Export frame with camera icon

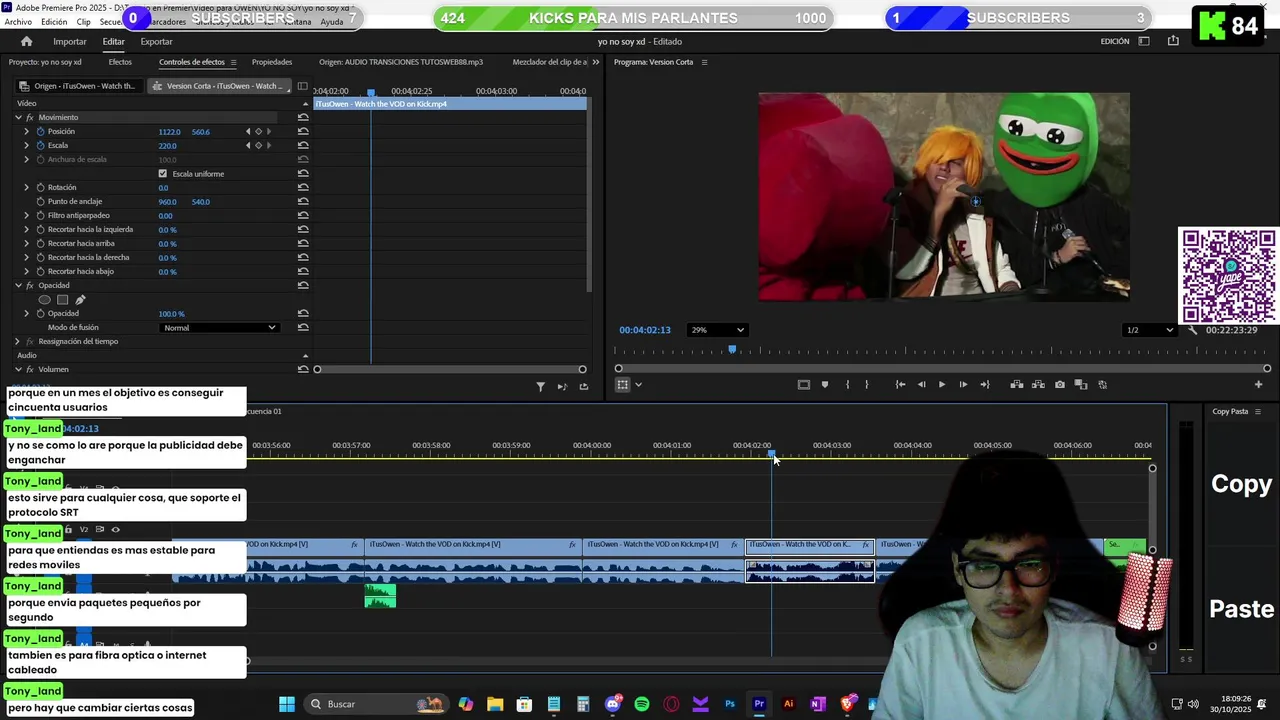[1060, 385]
